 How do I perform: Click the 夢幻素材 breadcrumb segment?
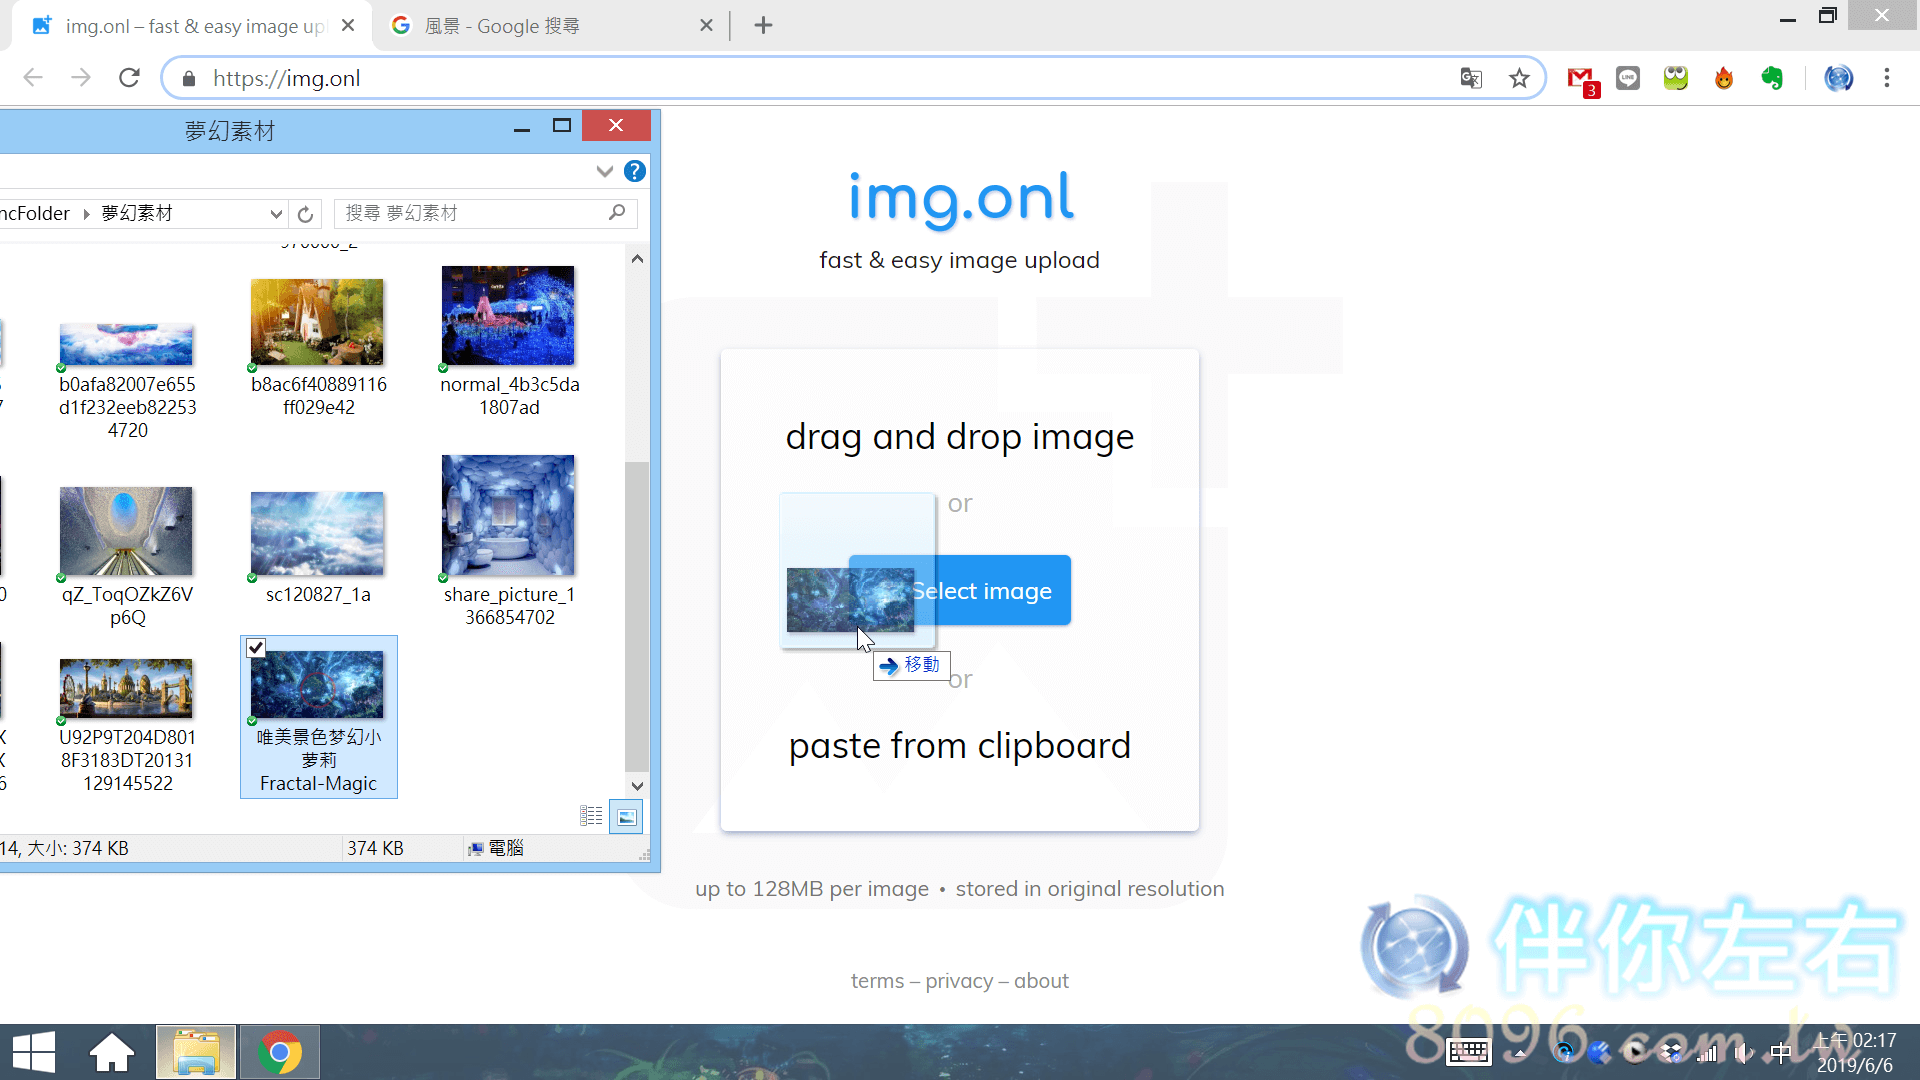[x=137, y=213]
